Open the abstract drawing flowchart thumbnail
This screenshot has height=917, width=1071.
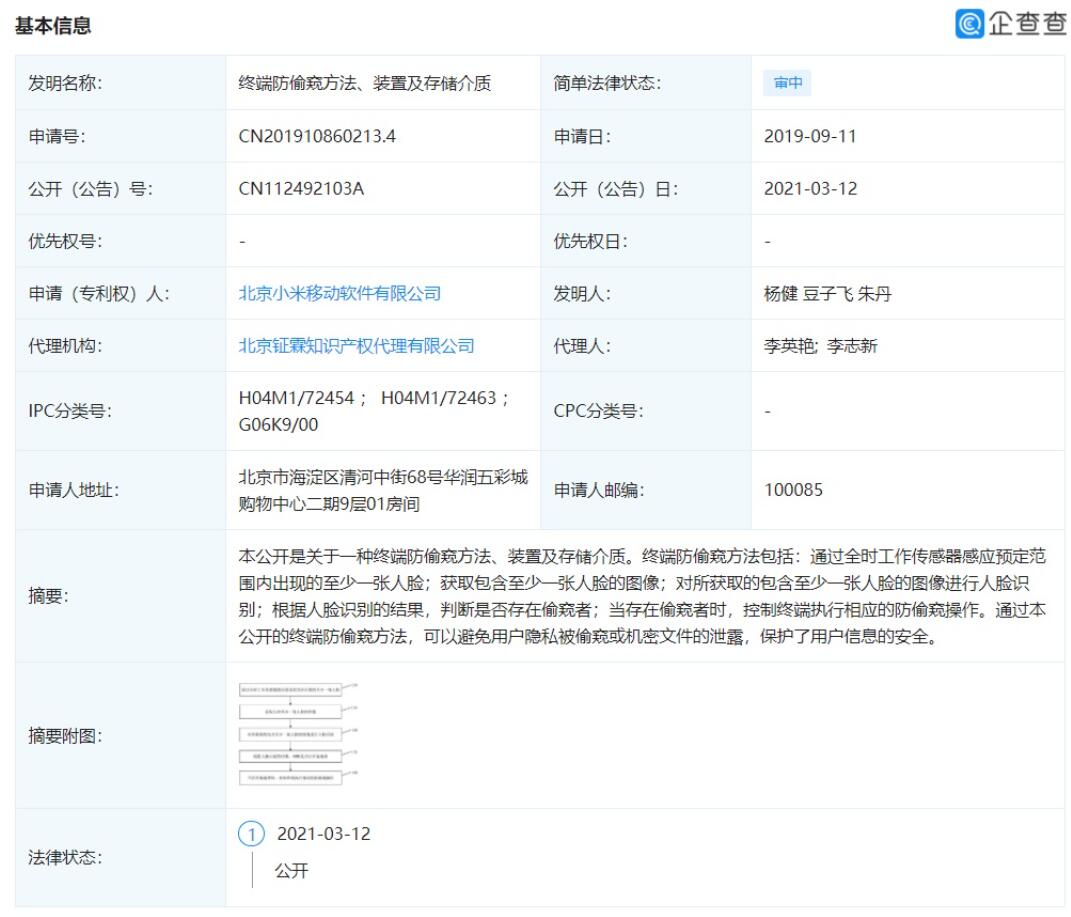[x=297, y=734]
